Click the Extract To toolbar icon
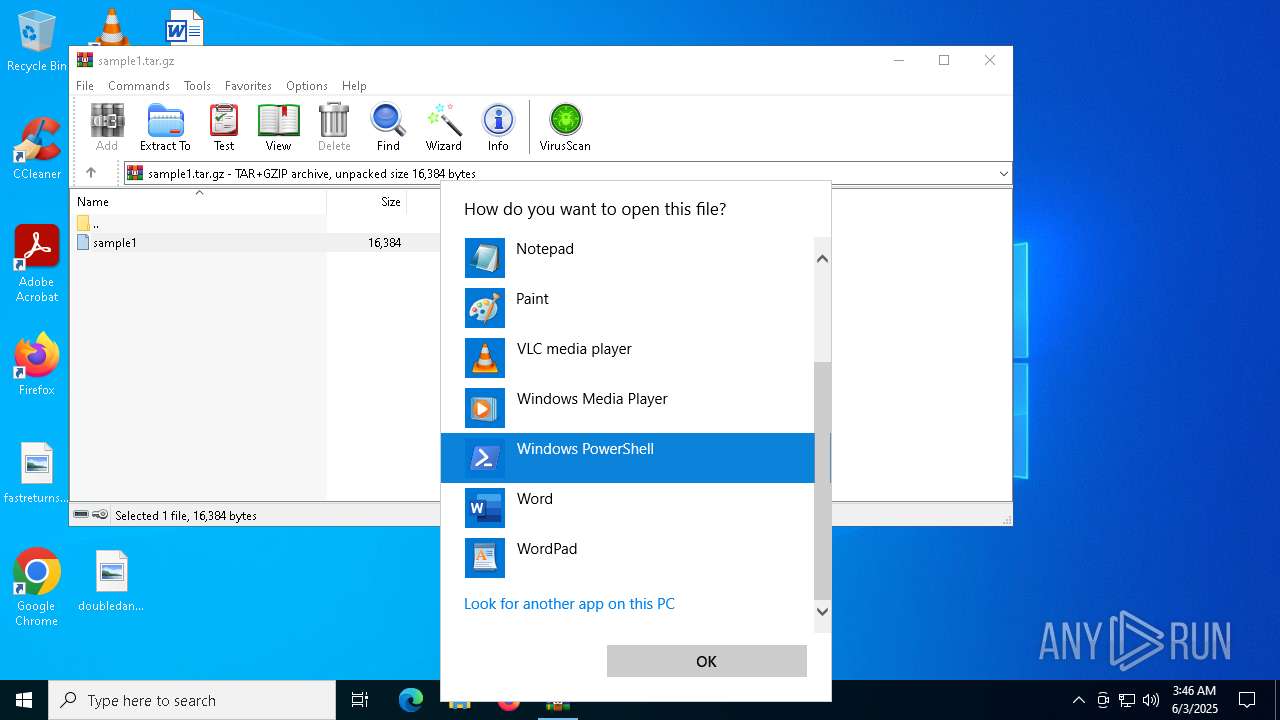Viewport: 1280px width, 720px height. click(165, 127)
